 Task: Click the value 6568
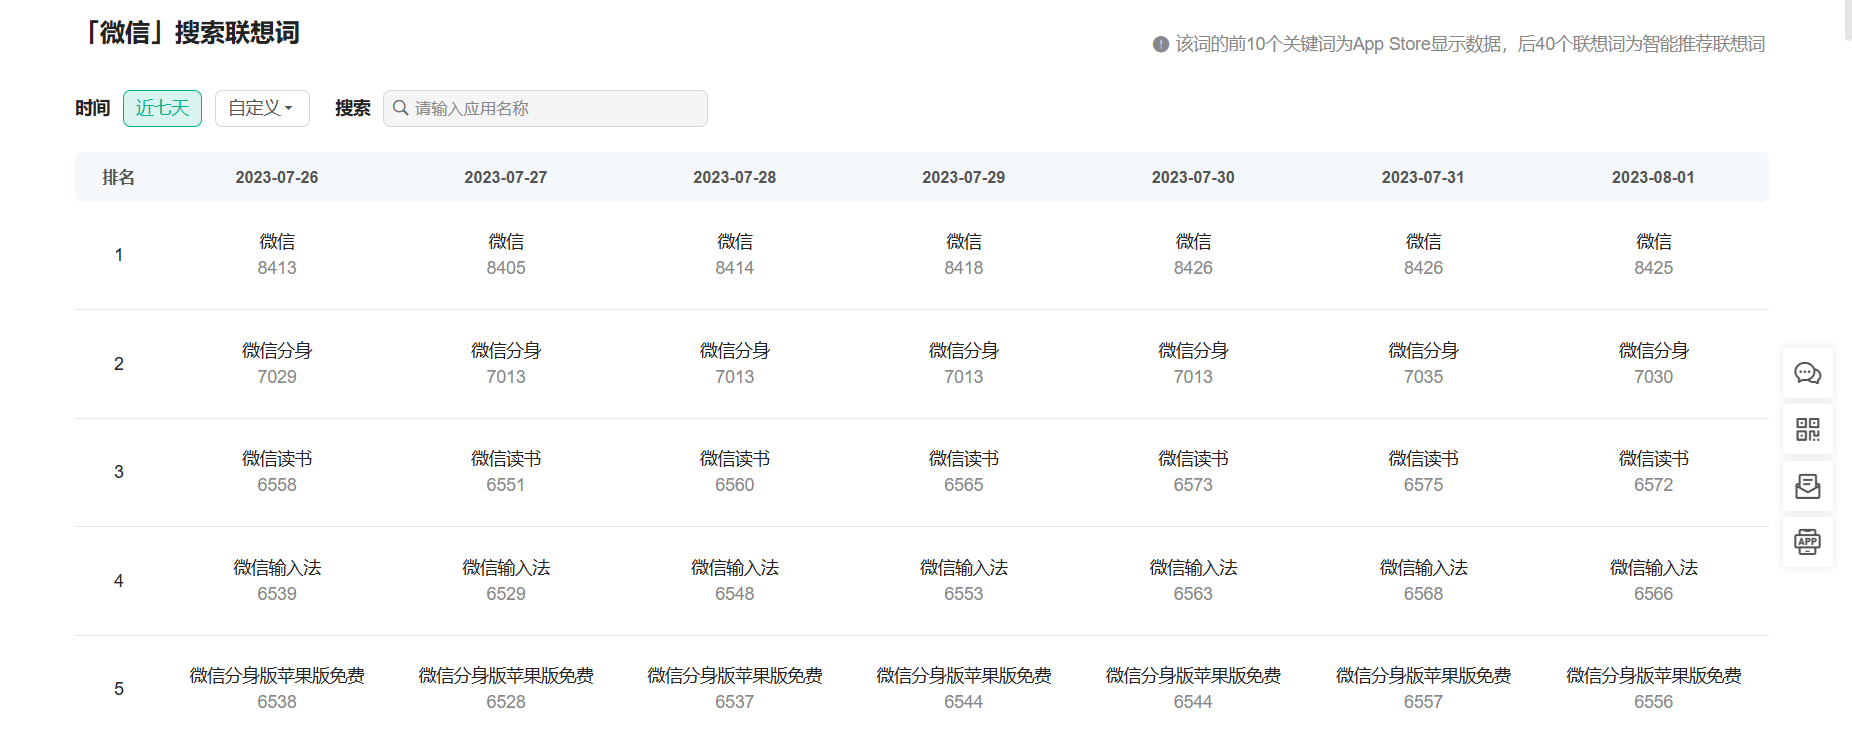tap(1423, 594)
